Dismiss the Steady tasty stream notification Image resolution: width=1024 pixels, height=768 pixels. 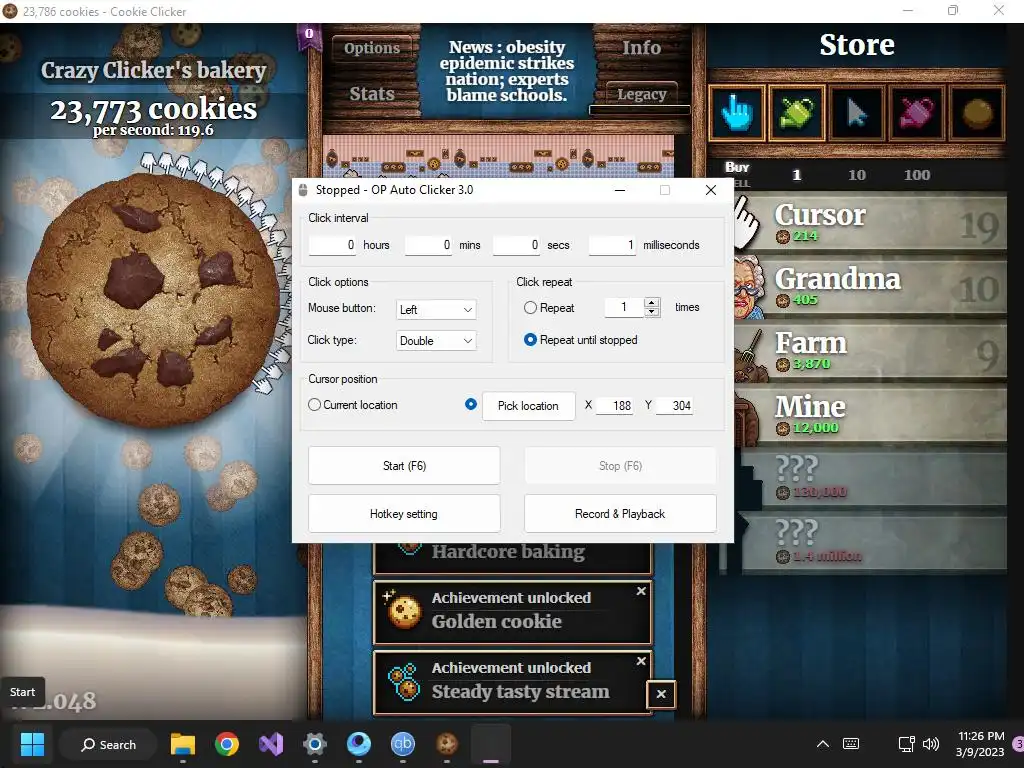tap(641, 661)
